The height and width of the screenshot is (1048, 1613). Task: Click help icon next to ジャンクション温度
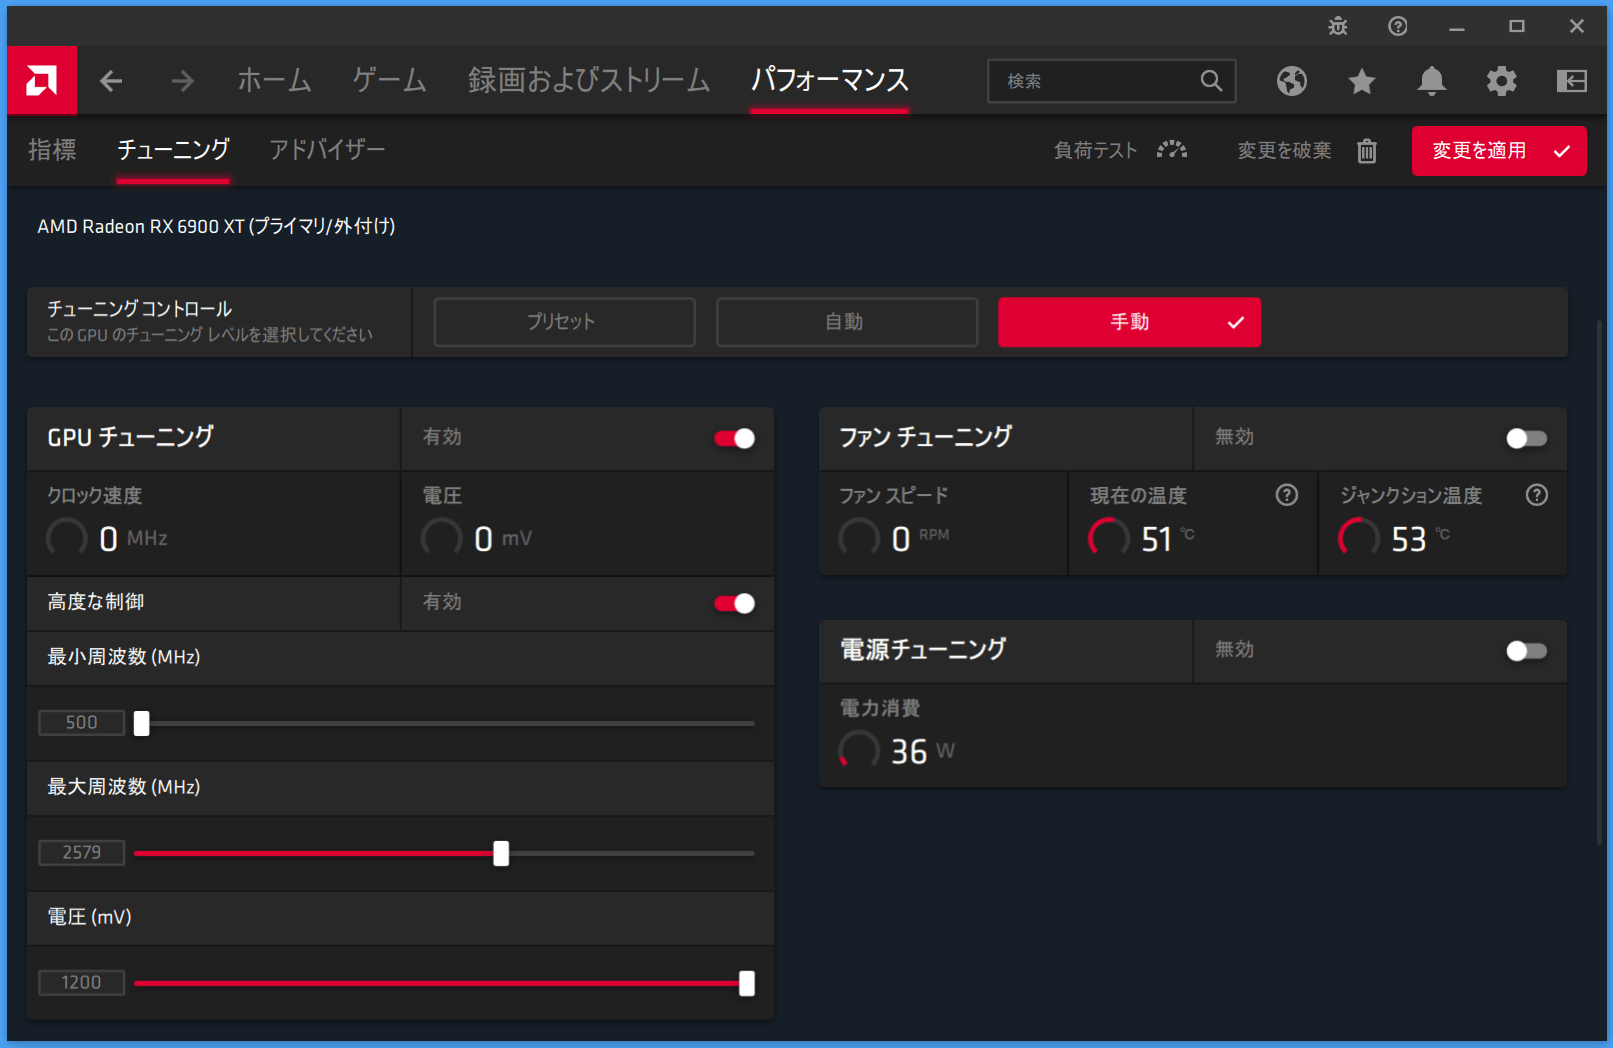point(1537,495)
